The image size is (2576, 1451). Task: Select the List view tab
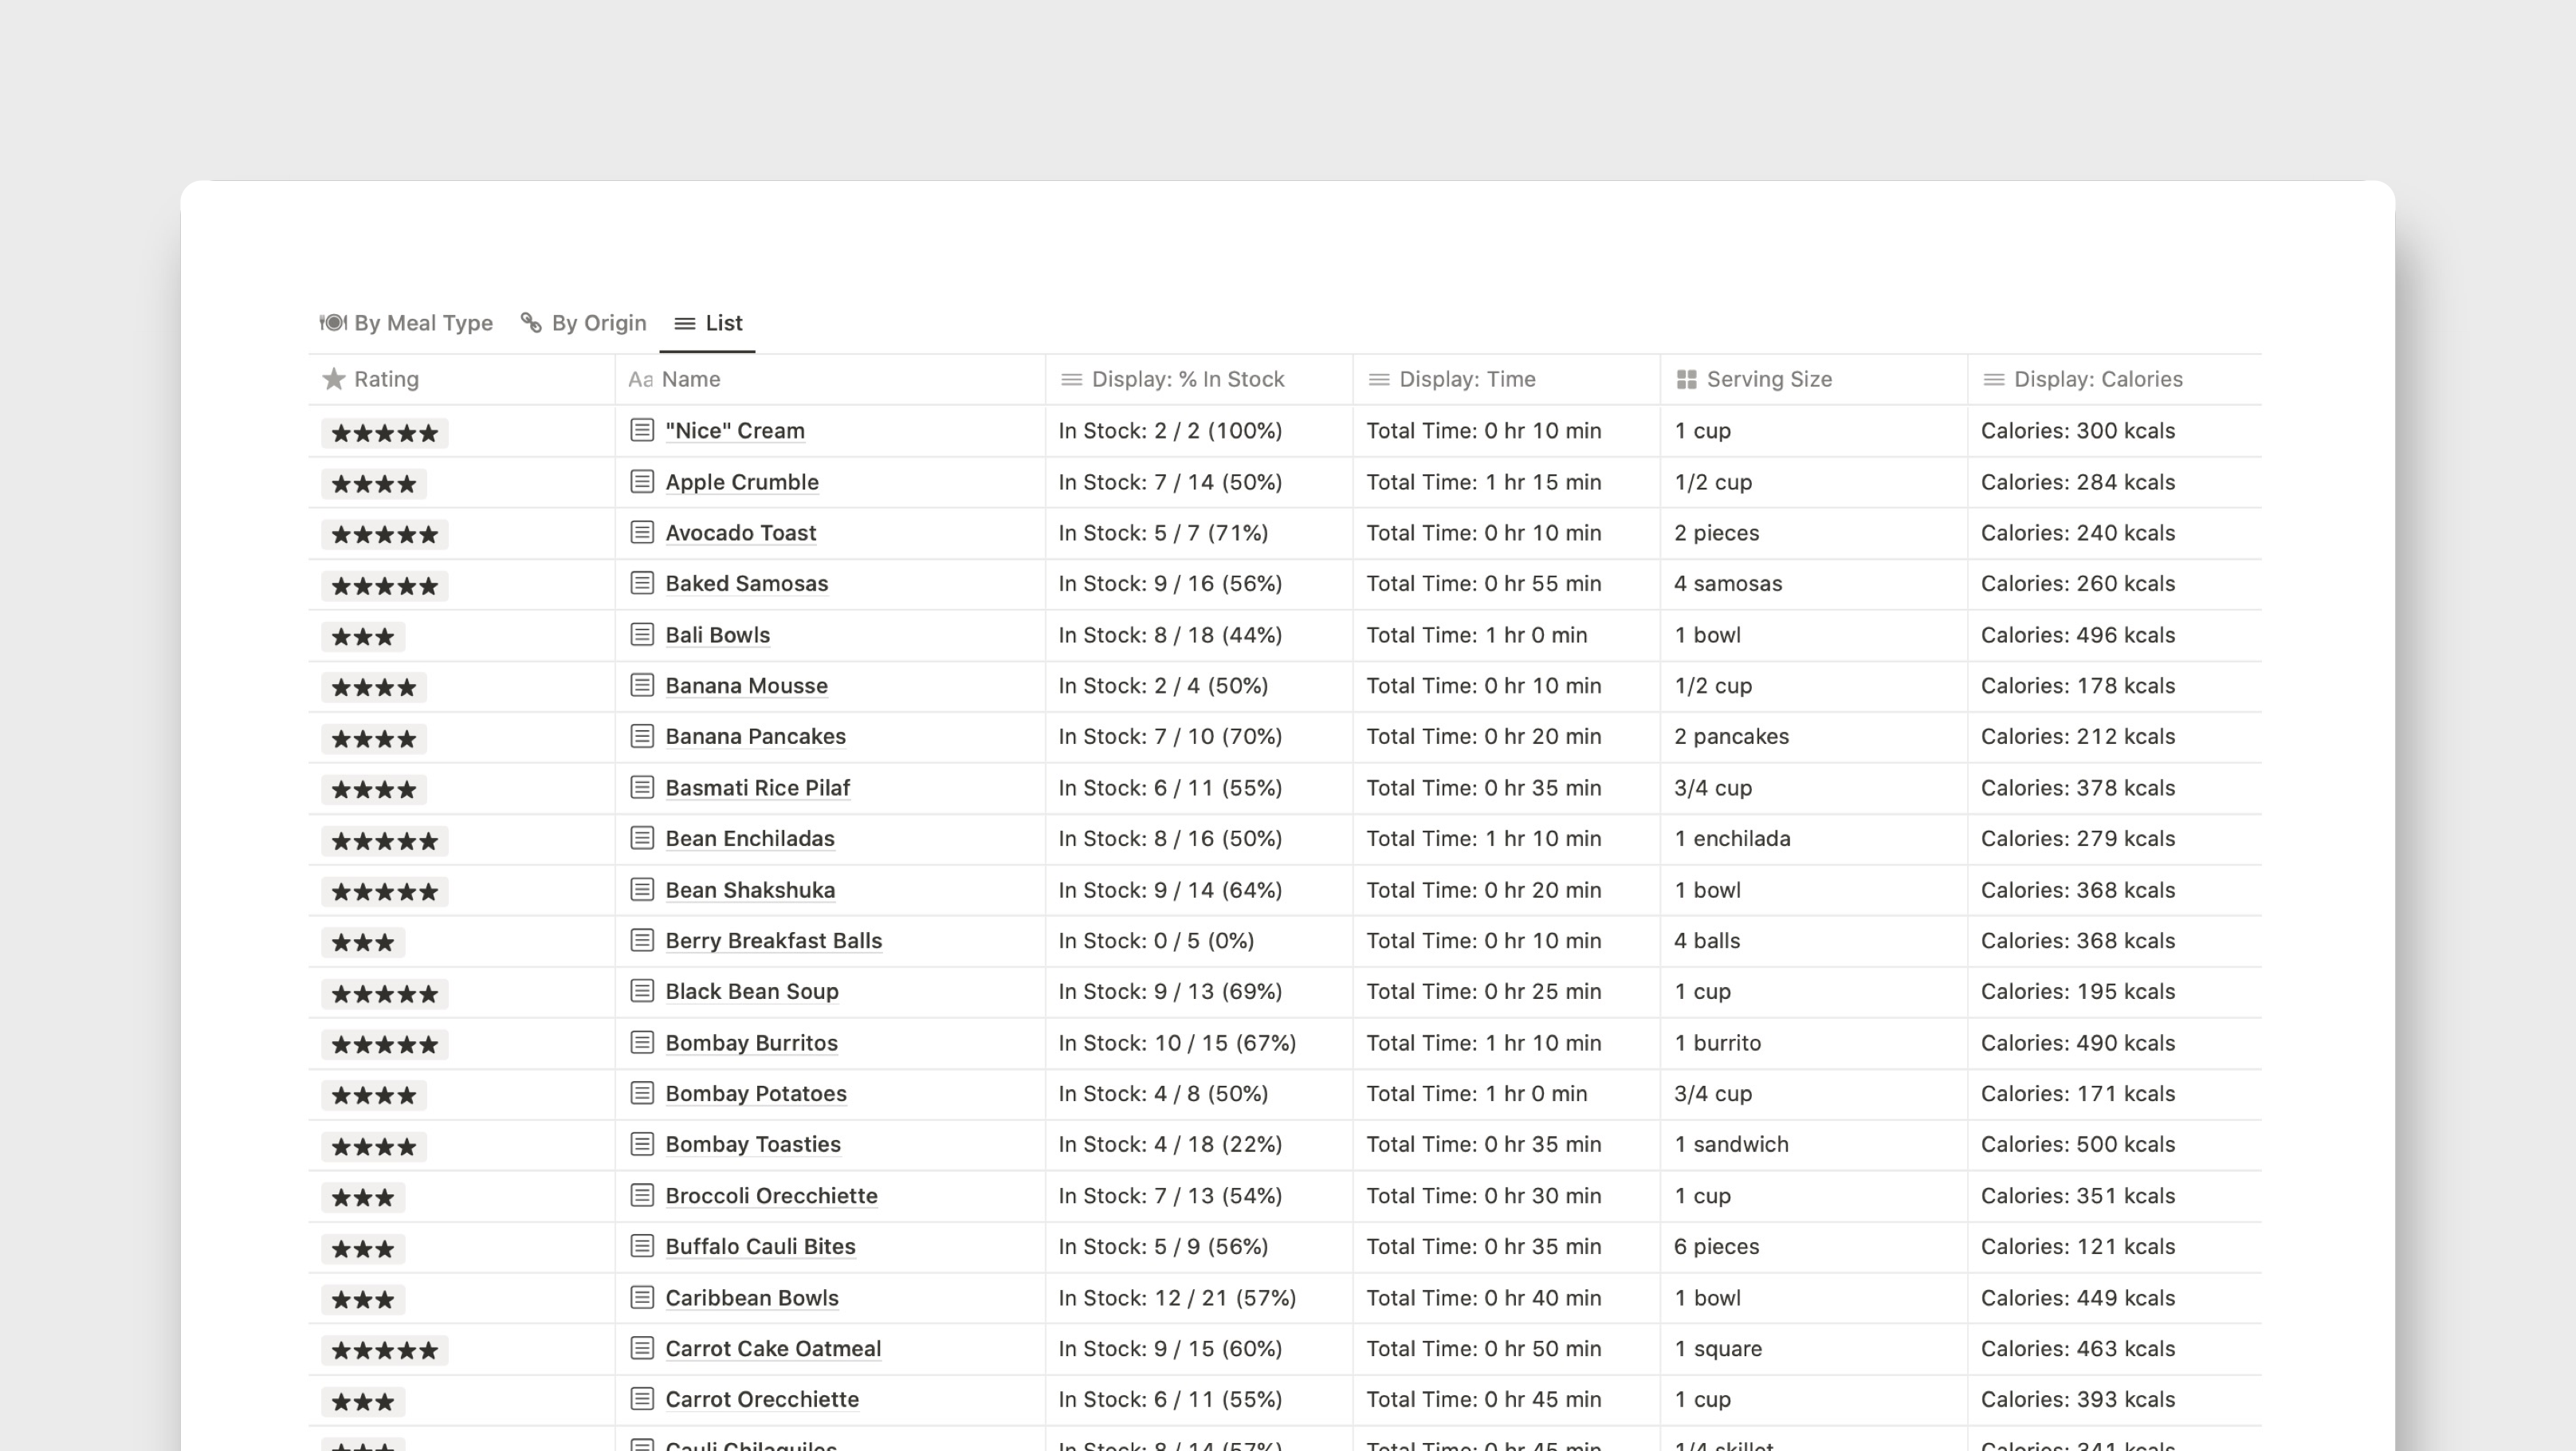pos(708,323)
